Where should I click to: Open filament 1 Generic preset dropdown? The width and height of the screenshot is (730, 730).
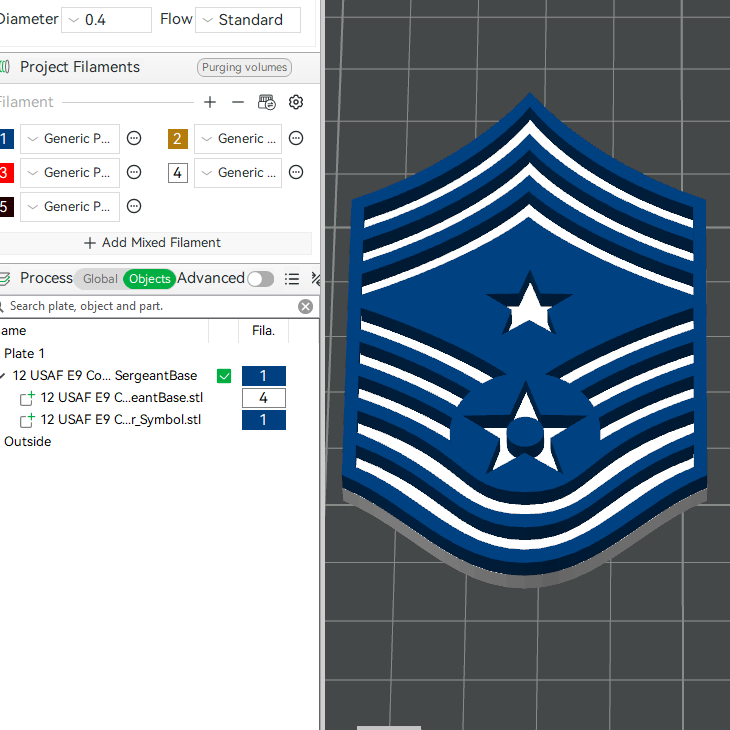coord(70,139)
